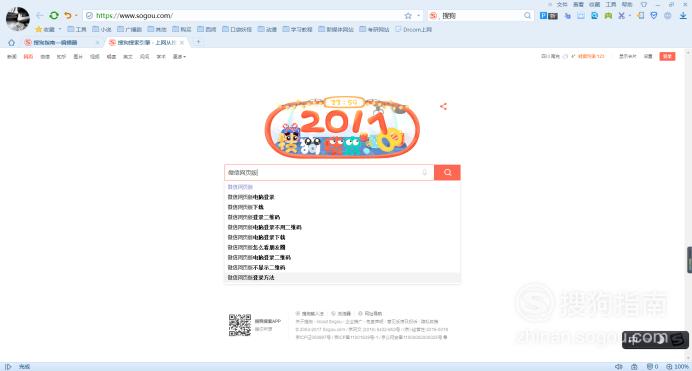
Task: Open the 查看 menu
Action: [x=578, y=4]
